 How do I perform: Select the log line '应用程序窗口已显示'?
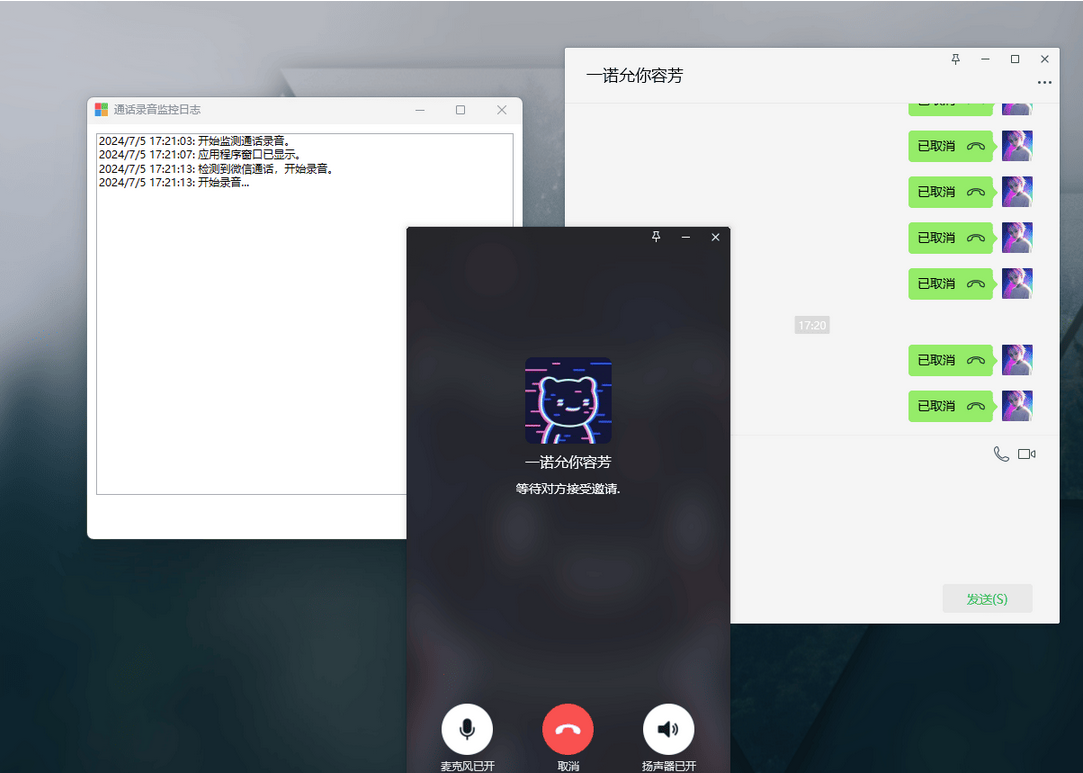[201, 155]
